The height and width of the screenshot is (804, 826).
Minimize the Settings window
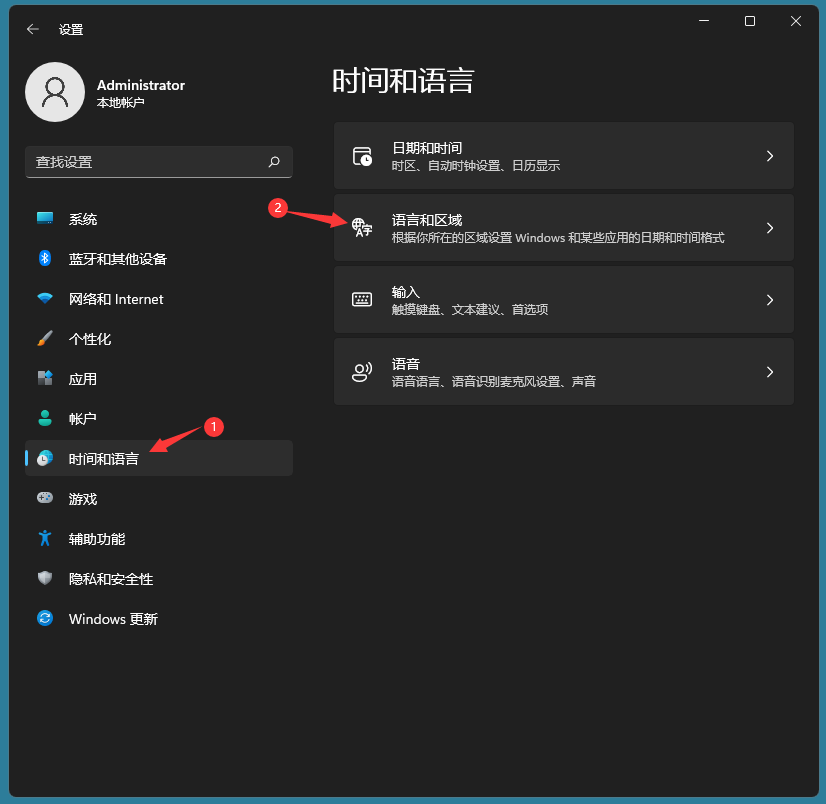pos(704,21)
